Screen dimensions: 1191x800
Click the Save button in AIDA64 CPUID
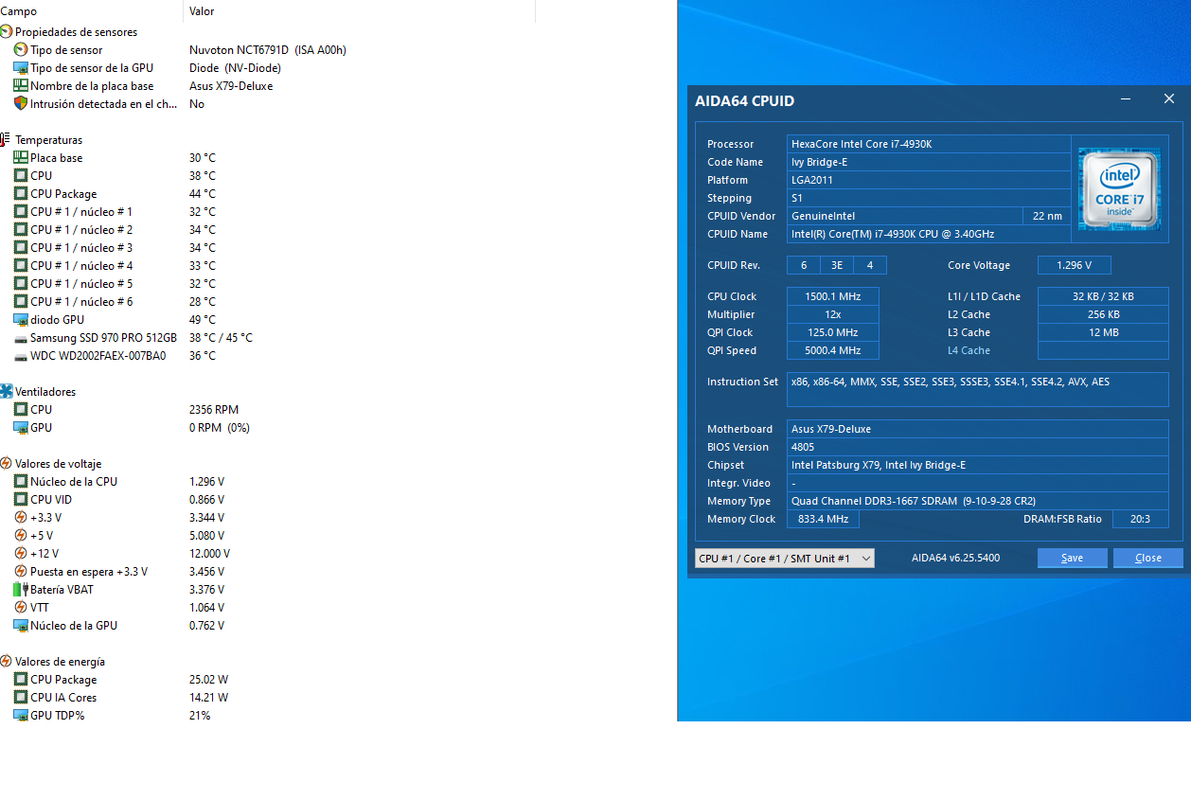coord(1072,558)
